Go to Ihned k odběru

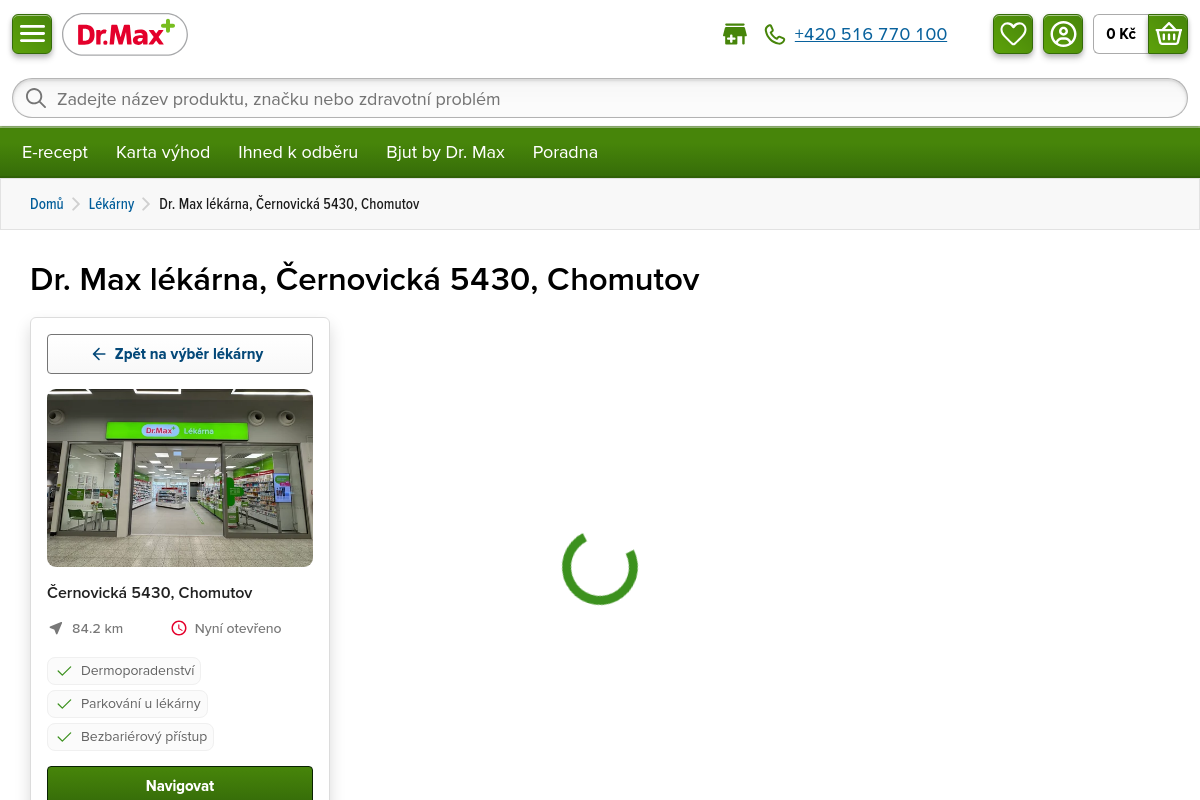point(298,152)
